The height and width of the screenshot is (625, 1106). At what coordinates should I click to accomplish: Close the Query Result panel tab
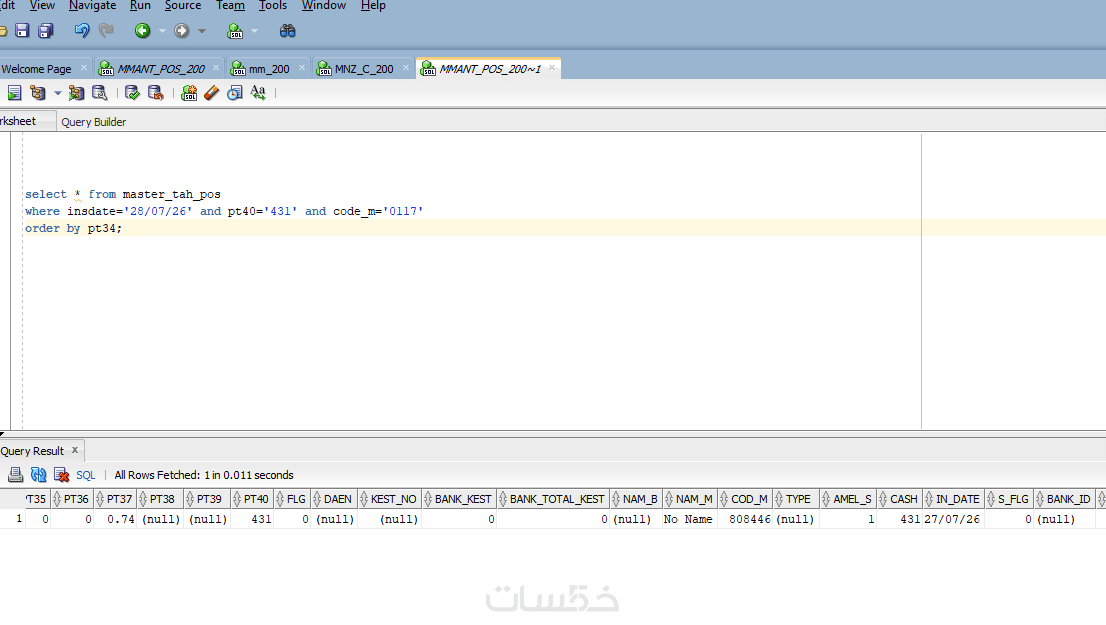click(75, 450)
